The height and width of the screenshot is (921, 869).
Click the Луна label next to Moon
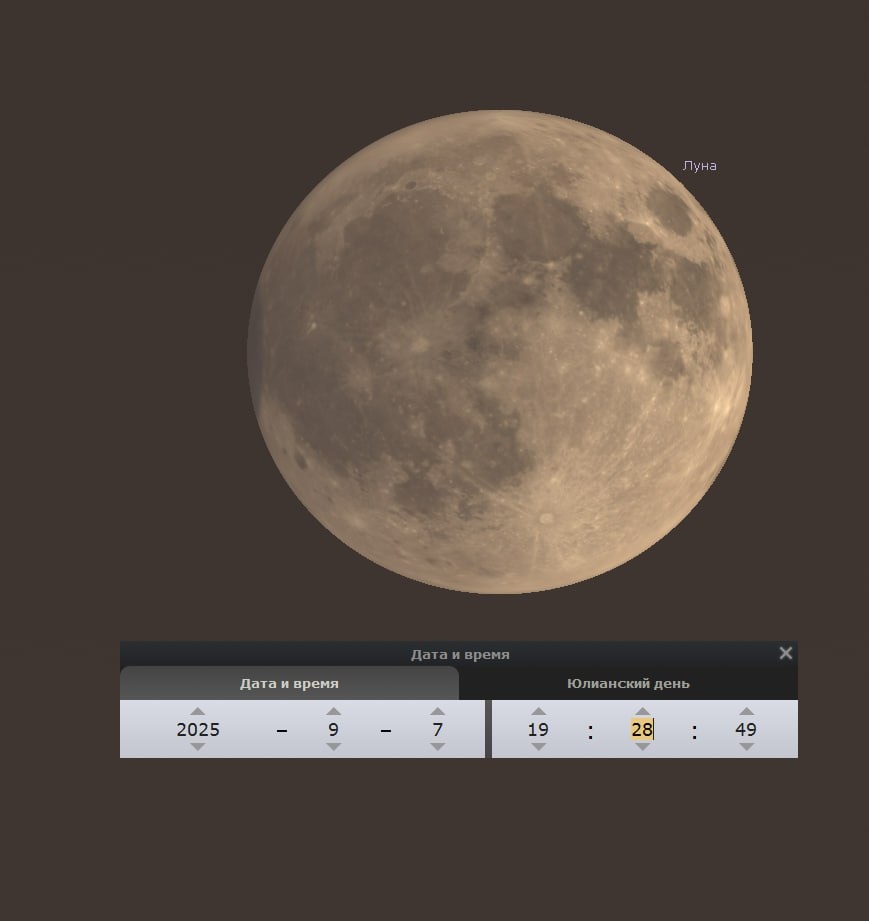click(x=699, y=166)
